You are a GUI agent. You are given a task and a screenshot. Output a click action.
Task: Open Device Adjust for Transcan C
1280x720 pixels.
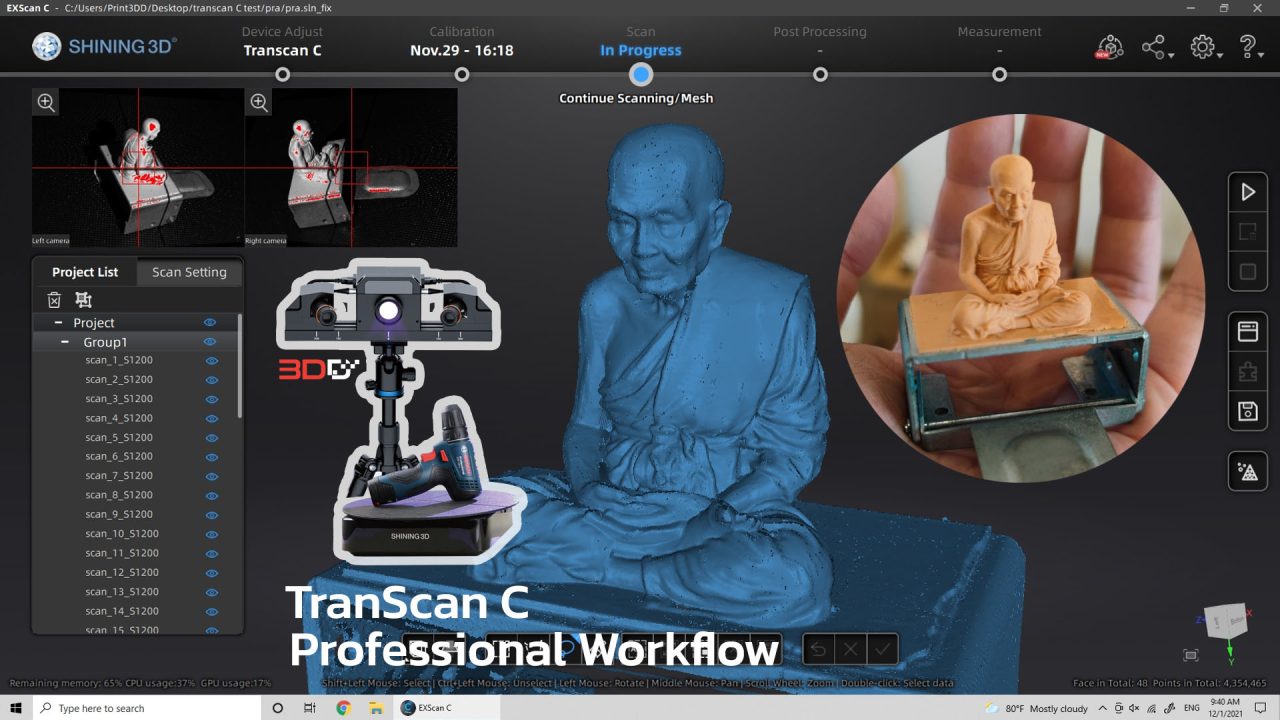[282, 40]
